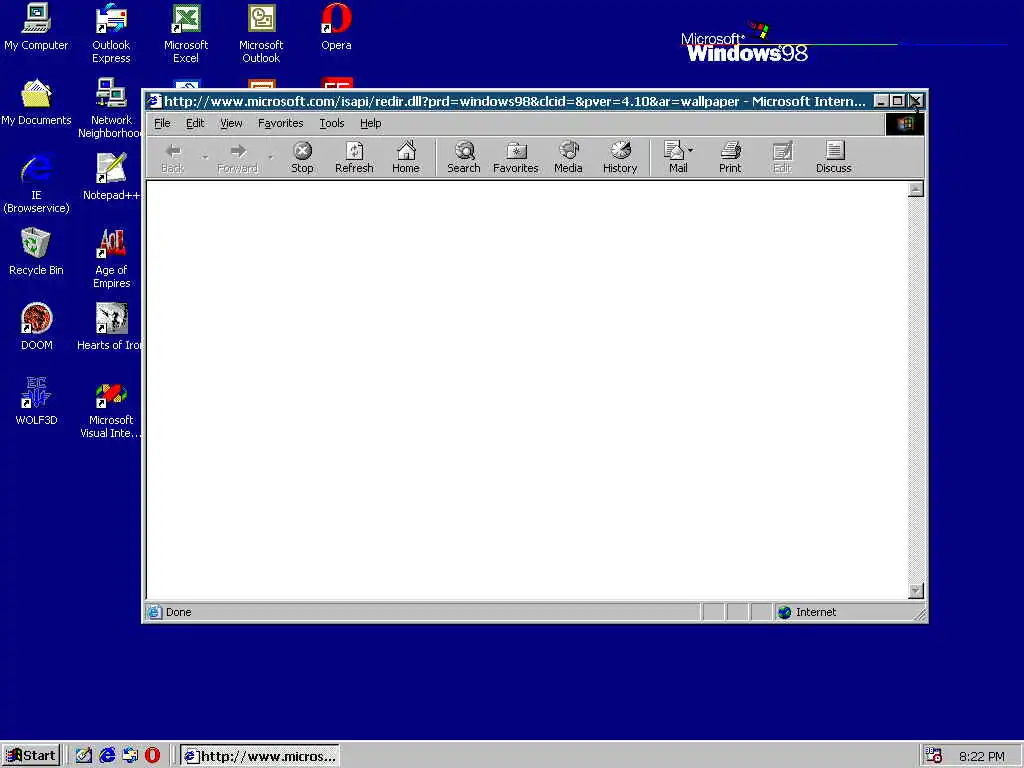Screen dimensions: 1024x768
Task: Open the Tools menu
Action: pos(332,123)
